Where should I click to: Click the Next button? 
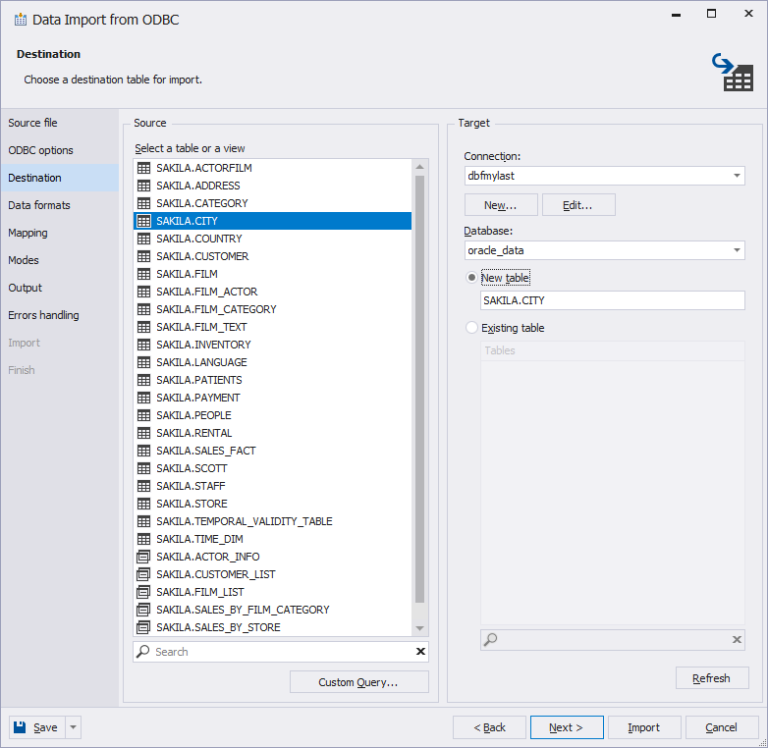click(x=567, y=727)
